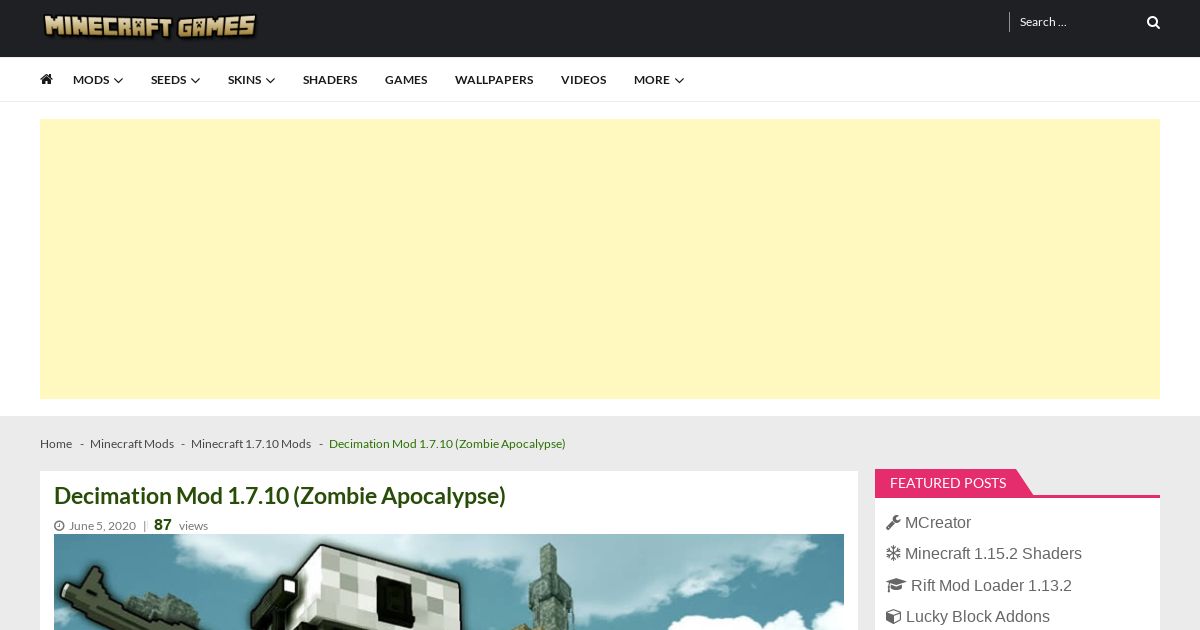Open the Lucky Block Addons featured post

tap(978, 616)
